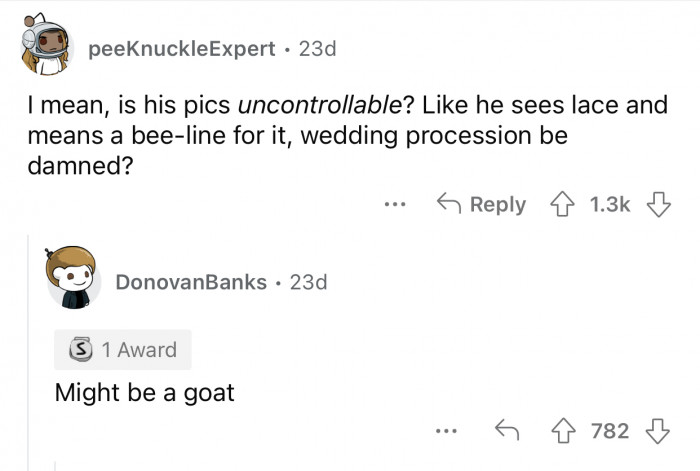The height and width of the screenshot is (471, 700).
Task: Click the 23d timestamp next to peeKnuckleExpert
Action: tap(317, 50)
